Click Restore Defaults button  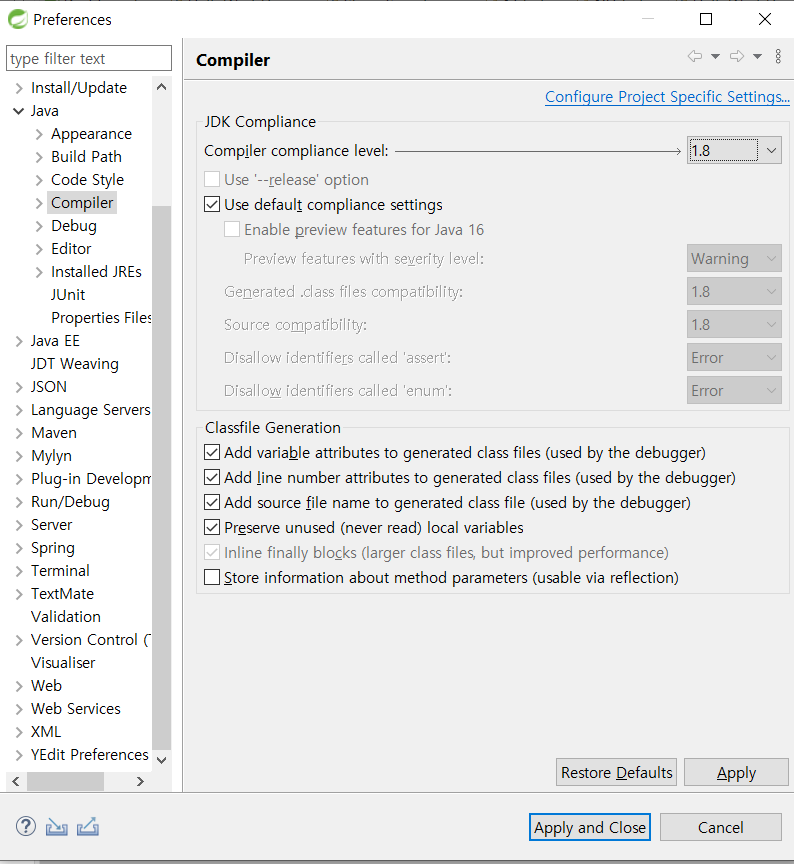[x=617, y=773]
